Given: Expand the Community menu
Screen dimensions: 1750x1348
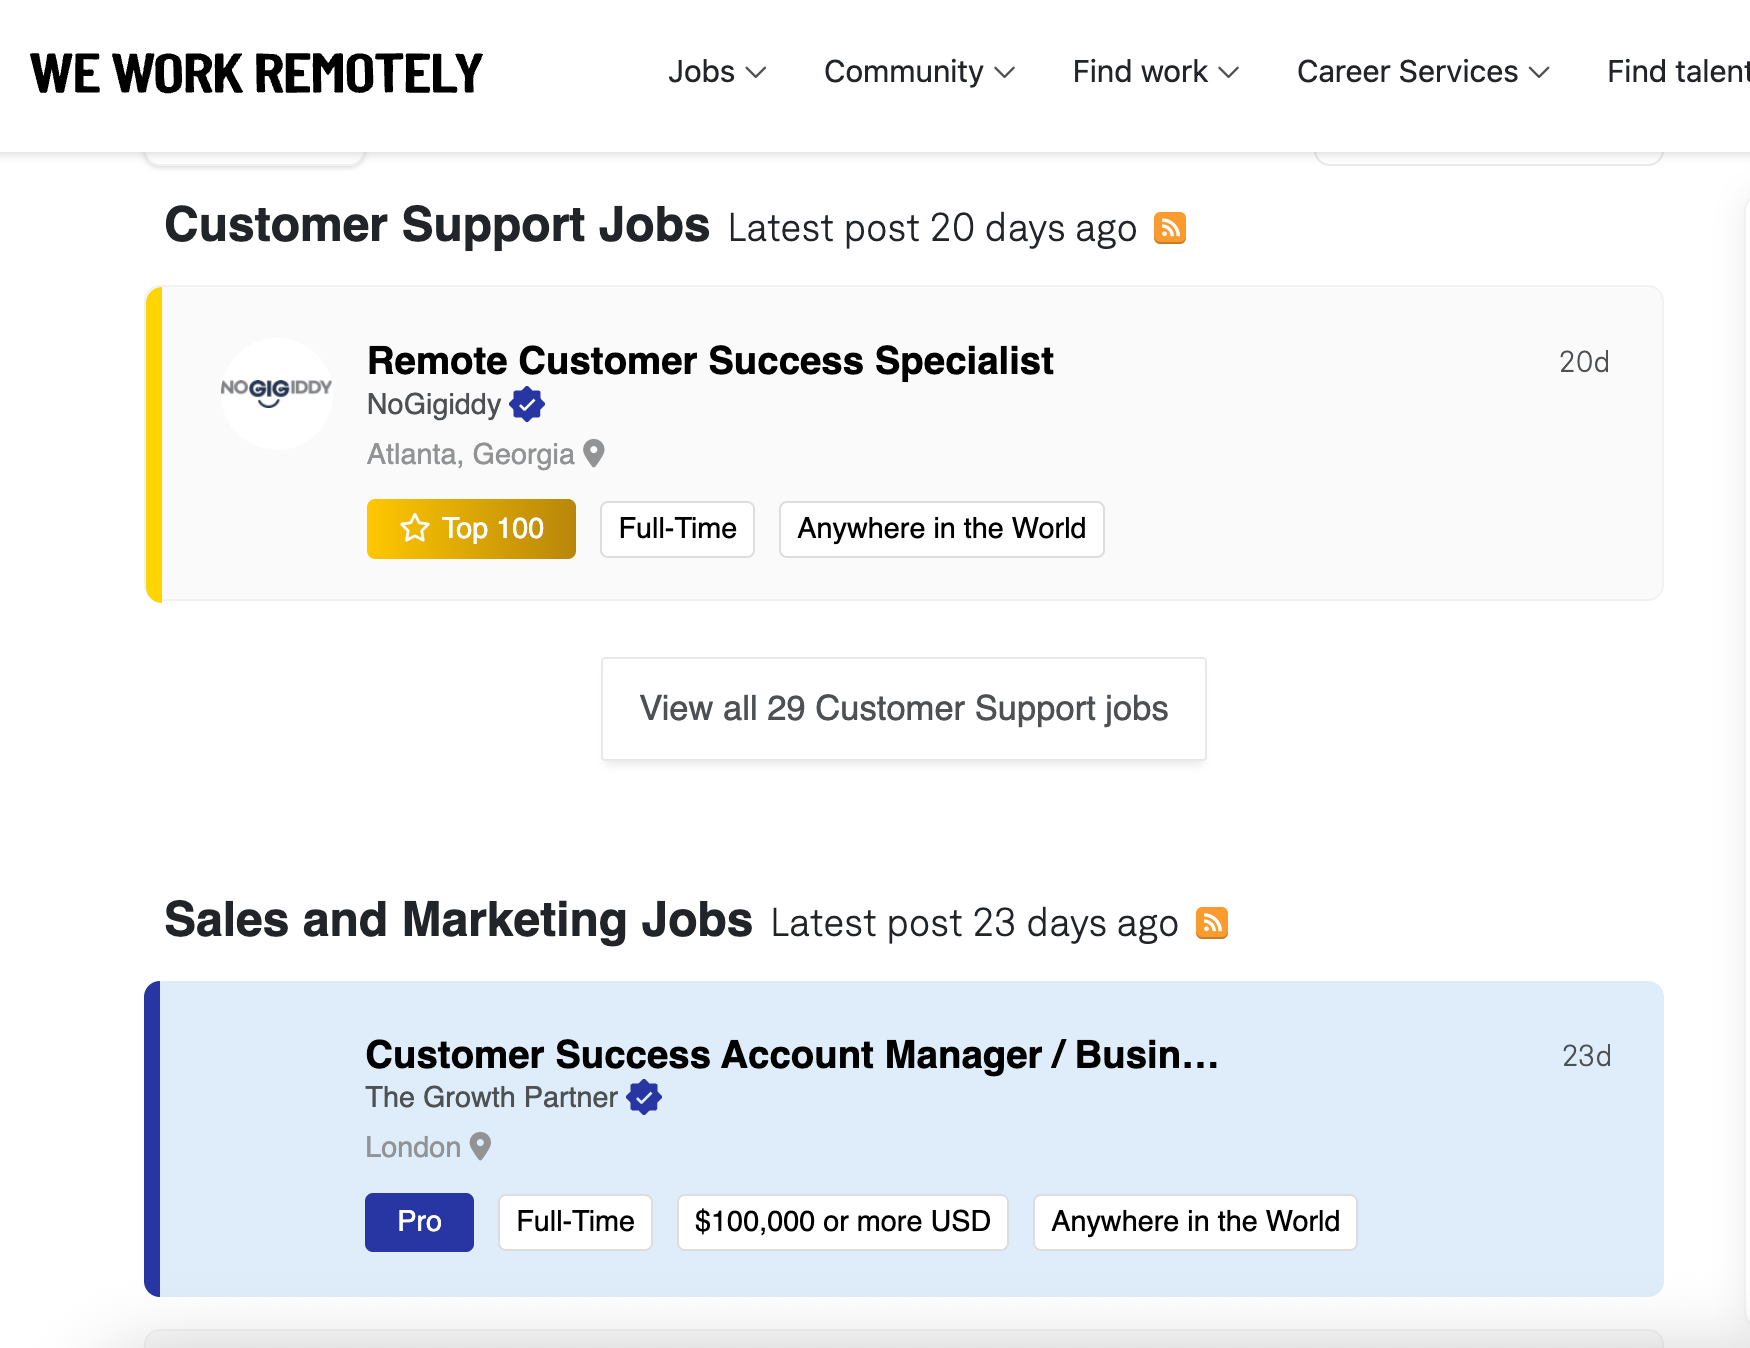Looking at the screenshot, I should point(919,72).
